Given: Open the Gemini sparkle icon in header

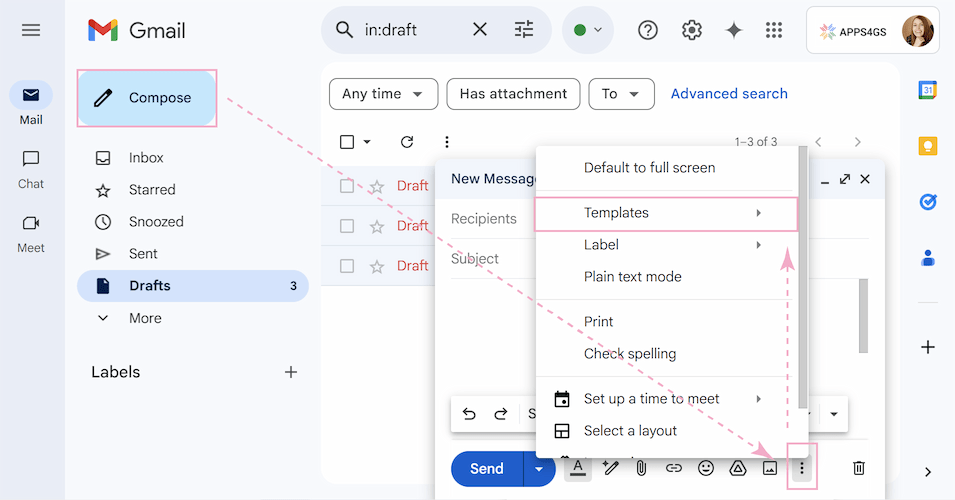Looking at the screenshot, I should (733, 30).
